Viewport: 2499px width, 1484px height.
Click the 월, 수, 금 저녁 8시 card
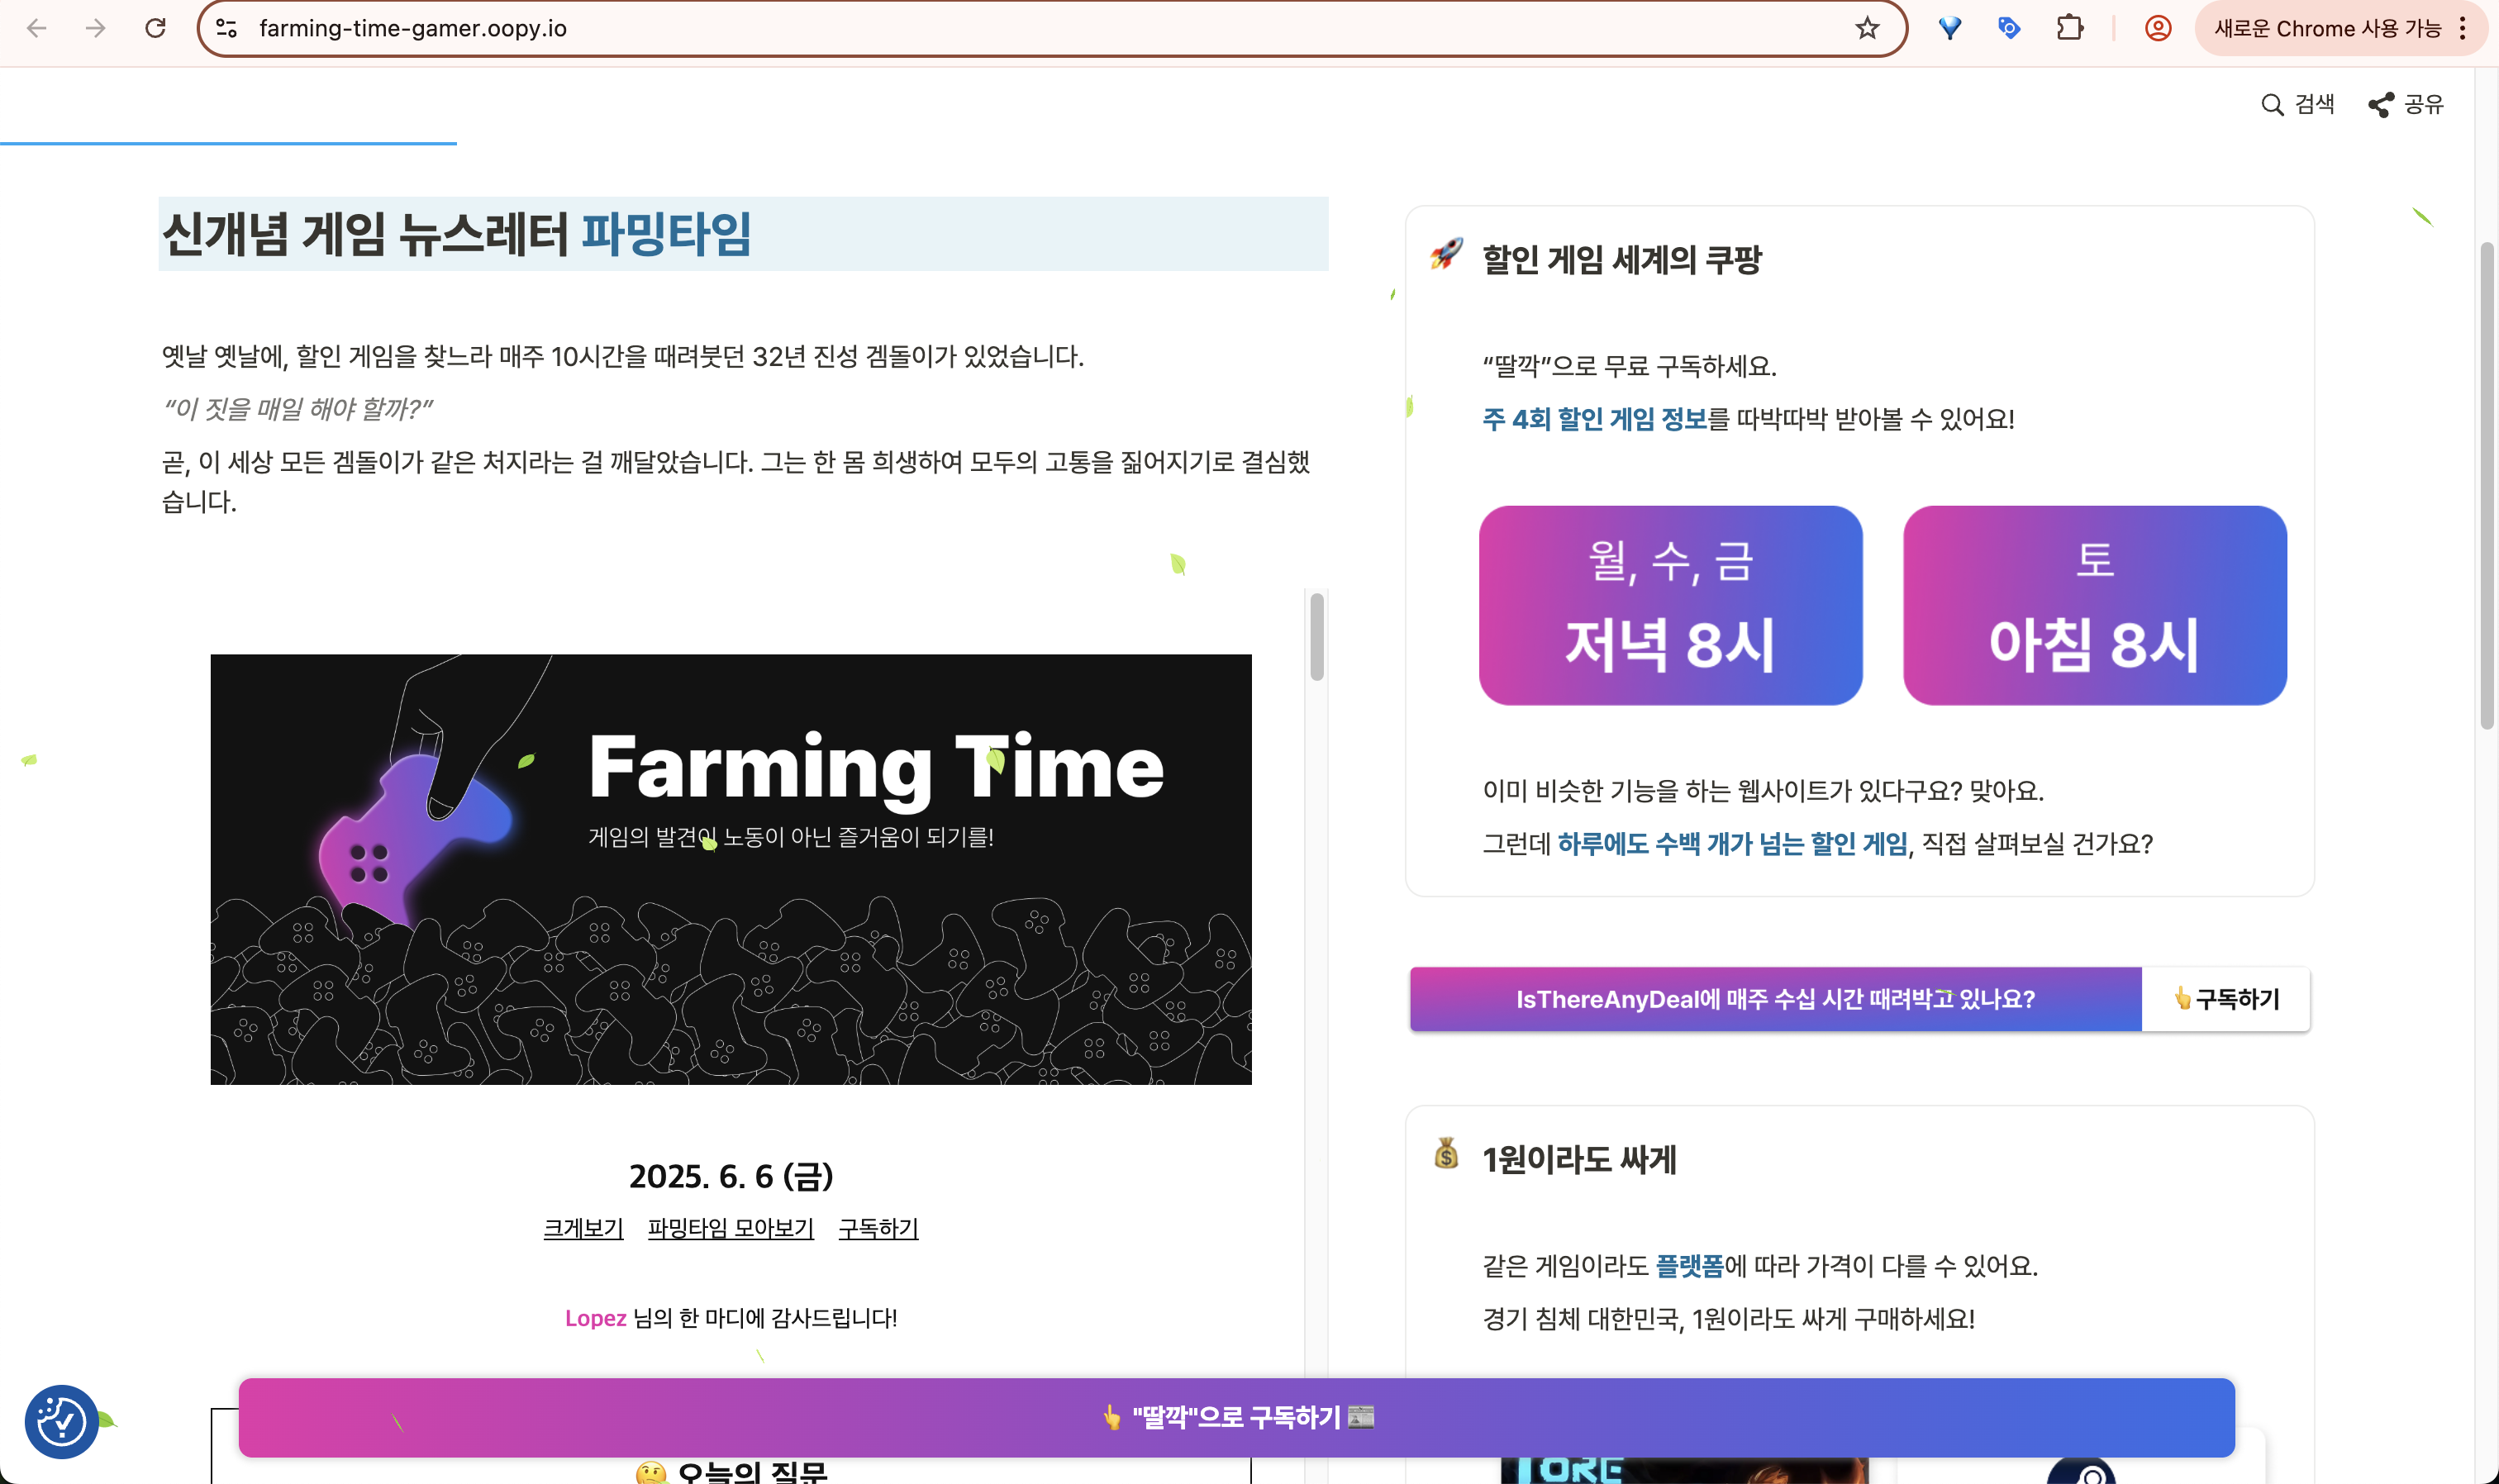pyautogui.click(x=1670, y=605)
